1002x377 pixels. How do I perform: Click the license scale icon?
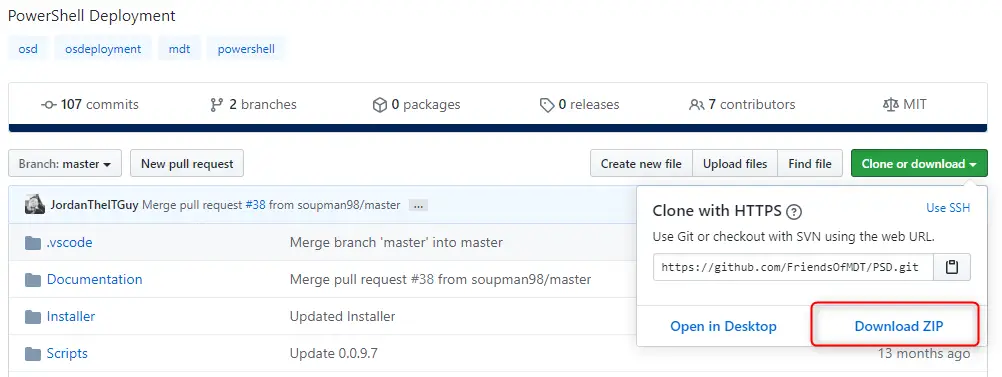pos(890,105)
